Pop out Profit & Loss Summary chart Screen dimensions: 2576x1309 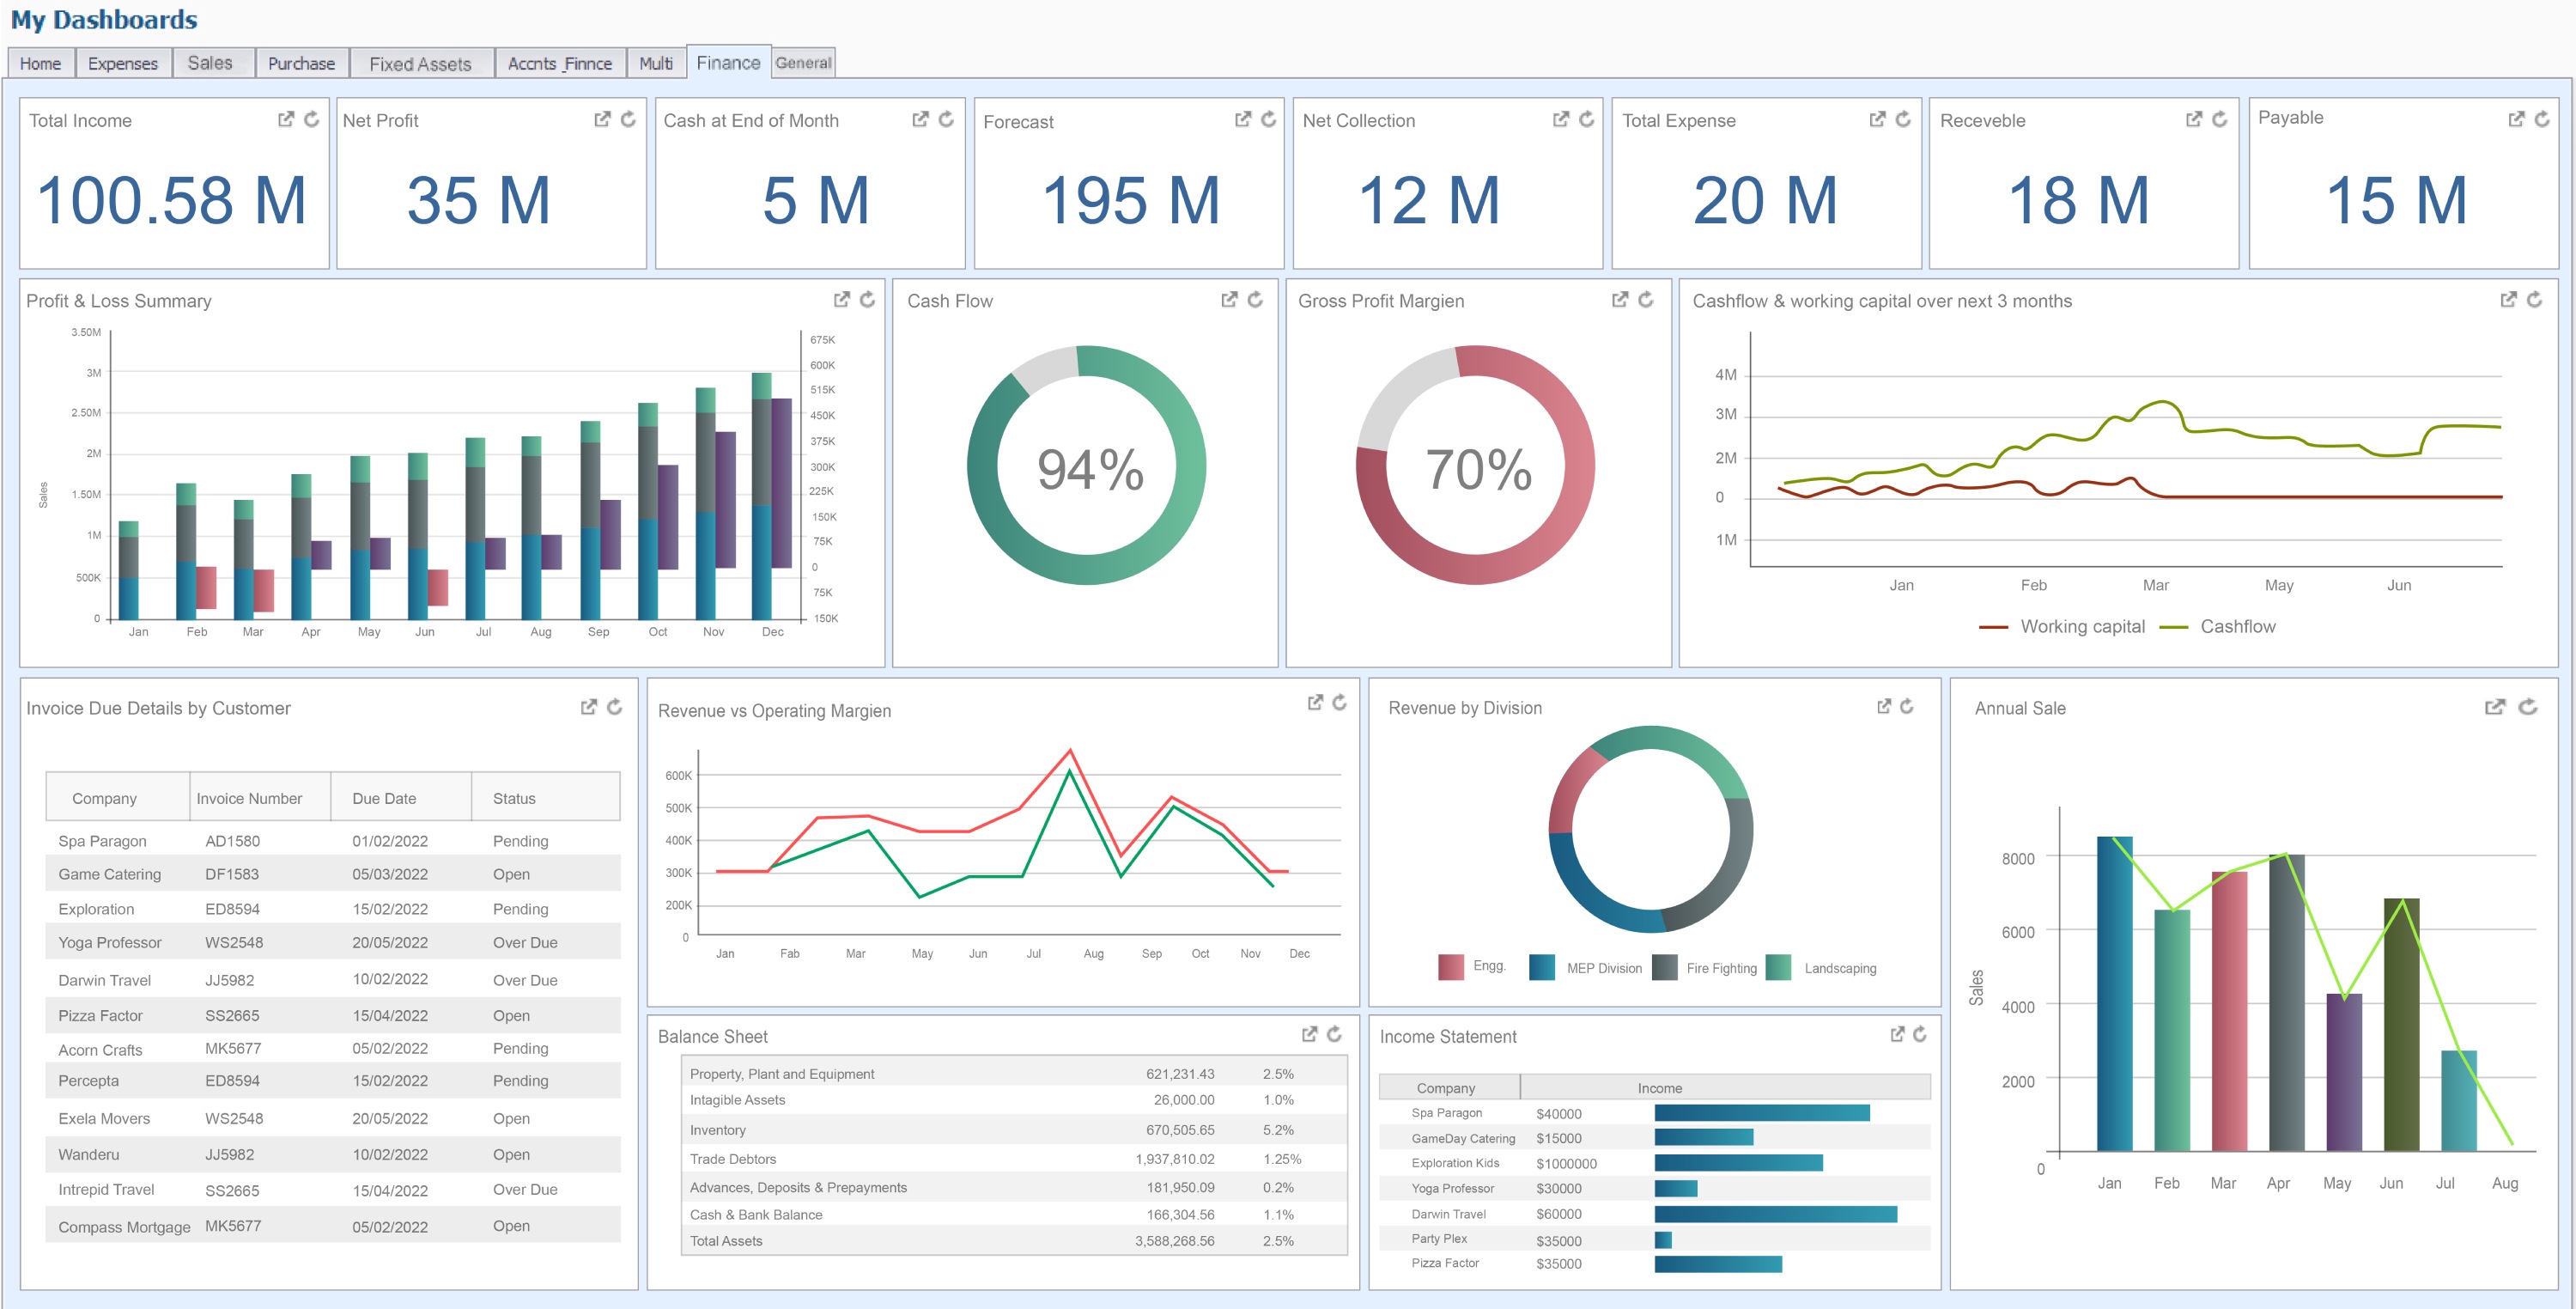[842, 299]
